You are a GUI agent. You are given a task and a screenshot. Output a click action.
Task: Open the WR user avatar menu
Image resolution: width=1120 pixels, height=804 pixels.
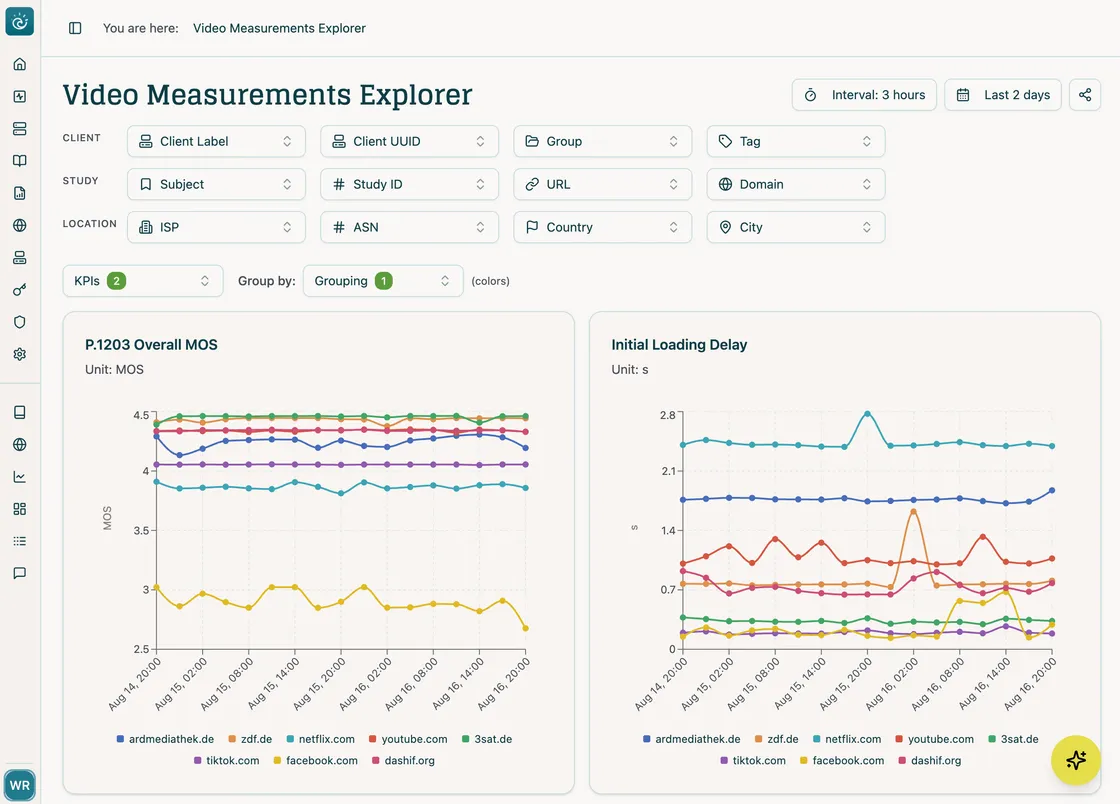(19, 785)
